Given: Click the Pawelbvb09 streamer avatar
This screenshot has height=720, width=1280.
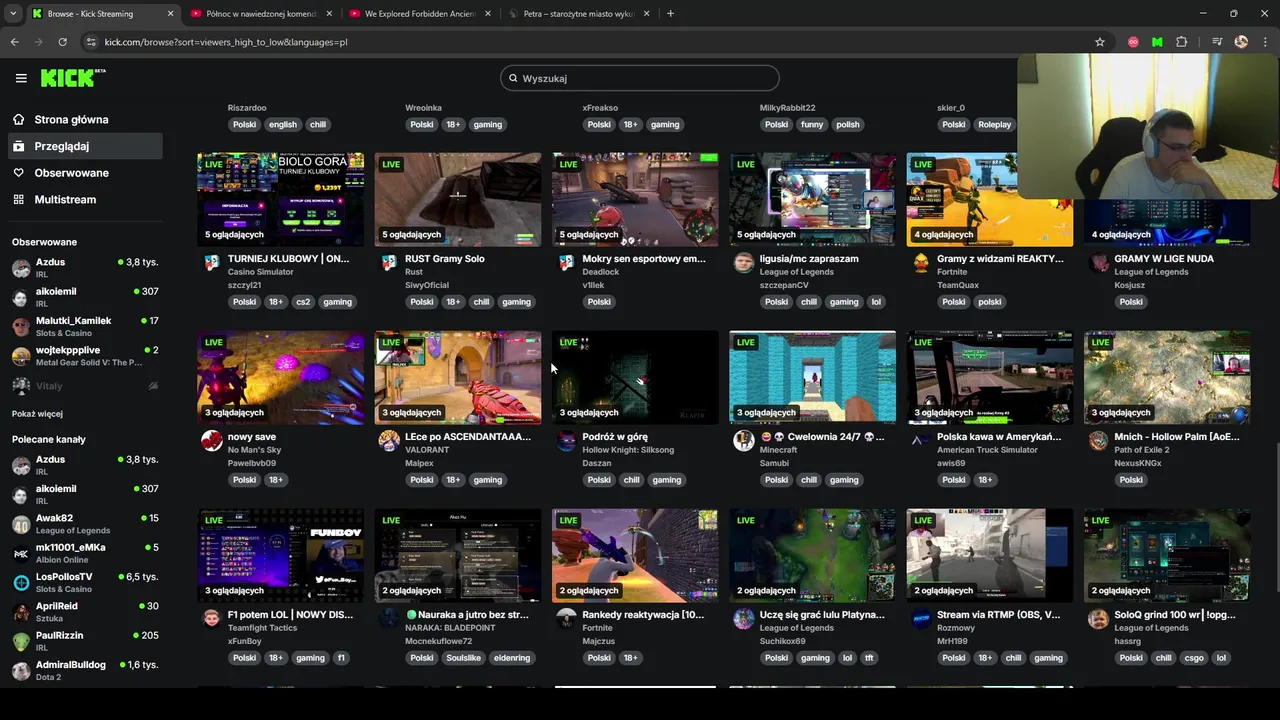Looking at the screenshot, I should click(x=212, y=441).
